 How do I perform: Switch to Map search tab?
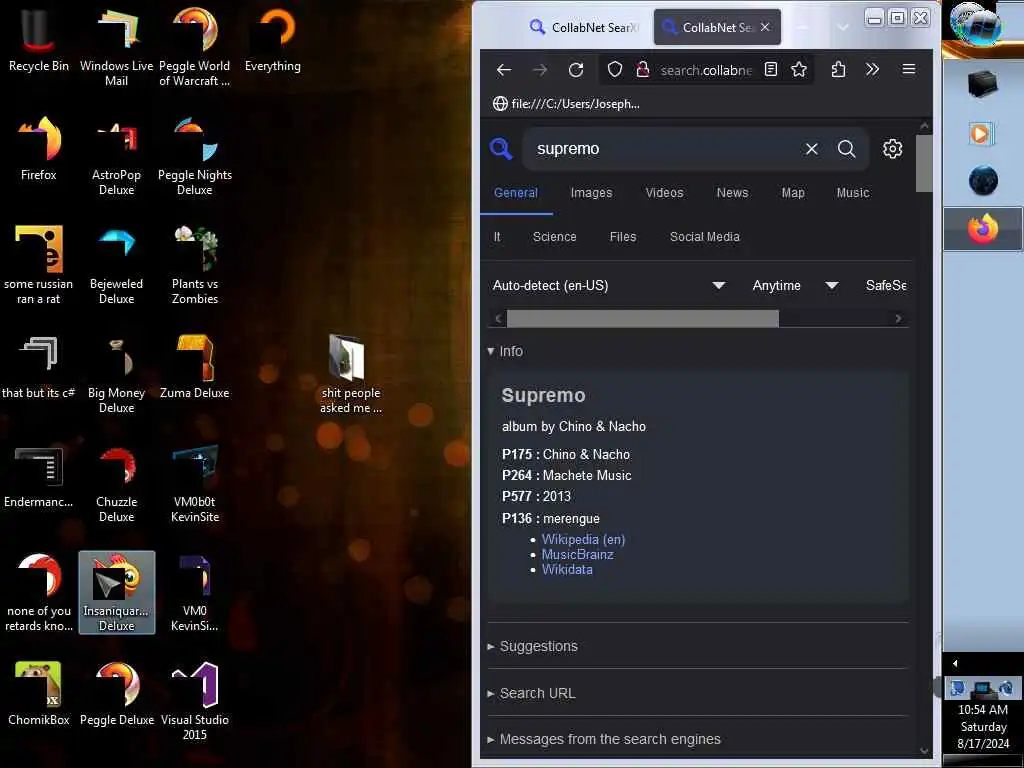click(793, 193)
